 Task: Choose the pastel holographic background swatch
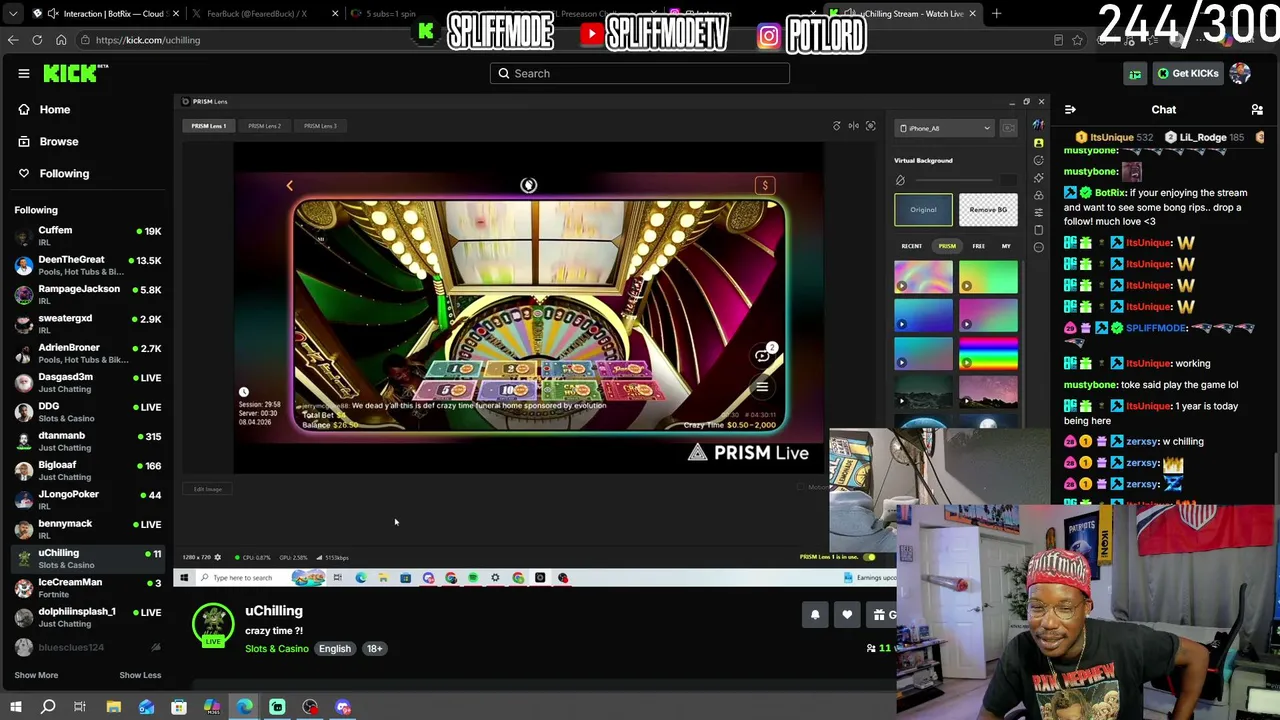(x=923, y=276)
